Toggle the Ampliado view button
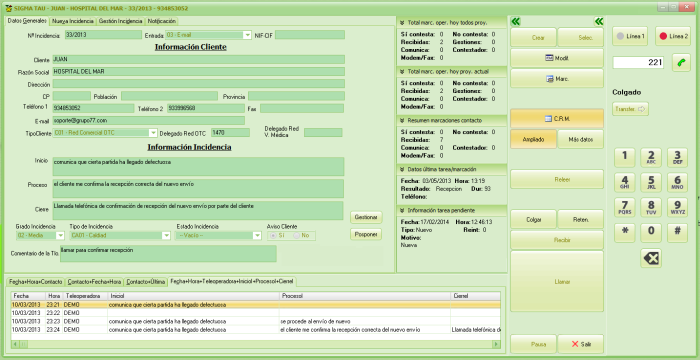The image size is (700, 360). pyautogui.click(x=533, y=139)
